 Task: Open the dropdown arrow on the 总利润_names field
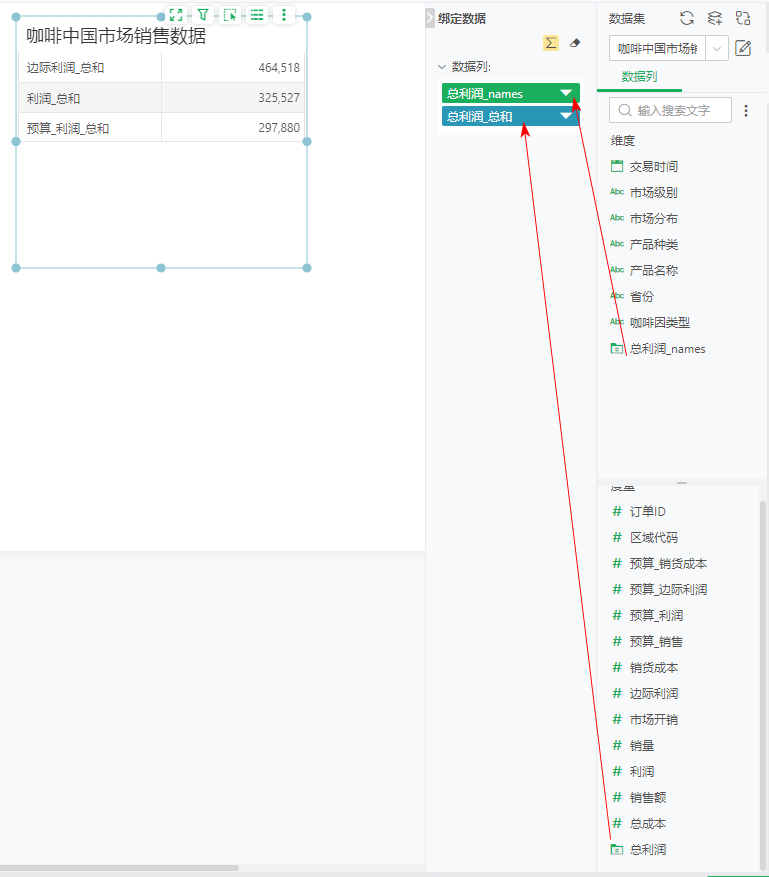566,93
